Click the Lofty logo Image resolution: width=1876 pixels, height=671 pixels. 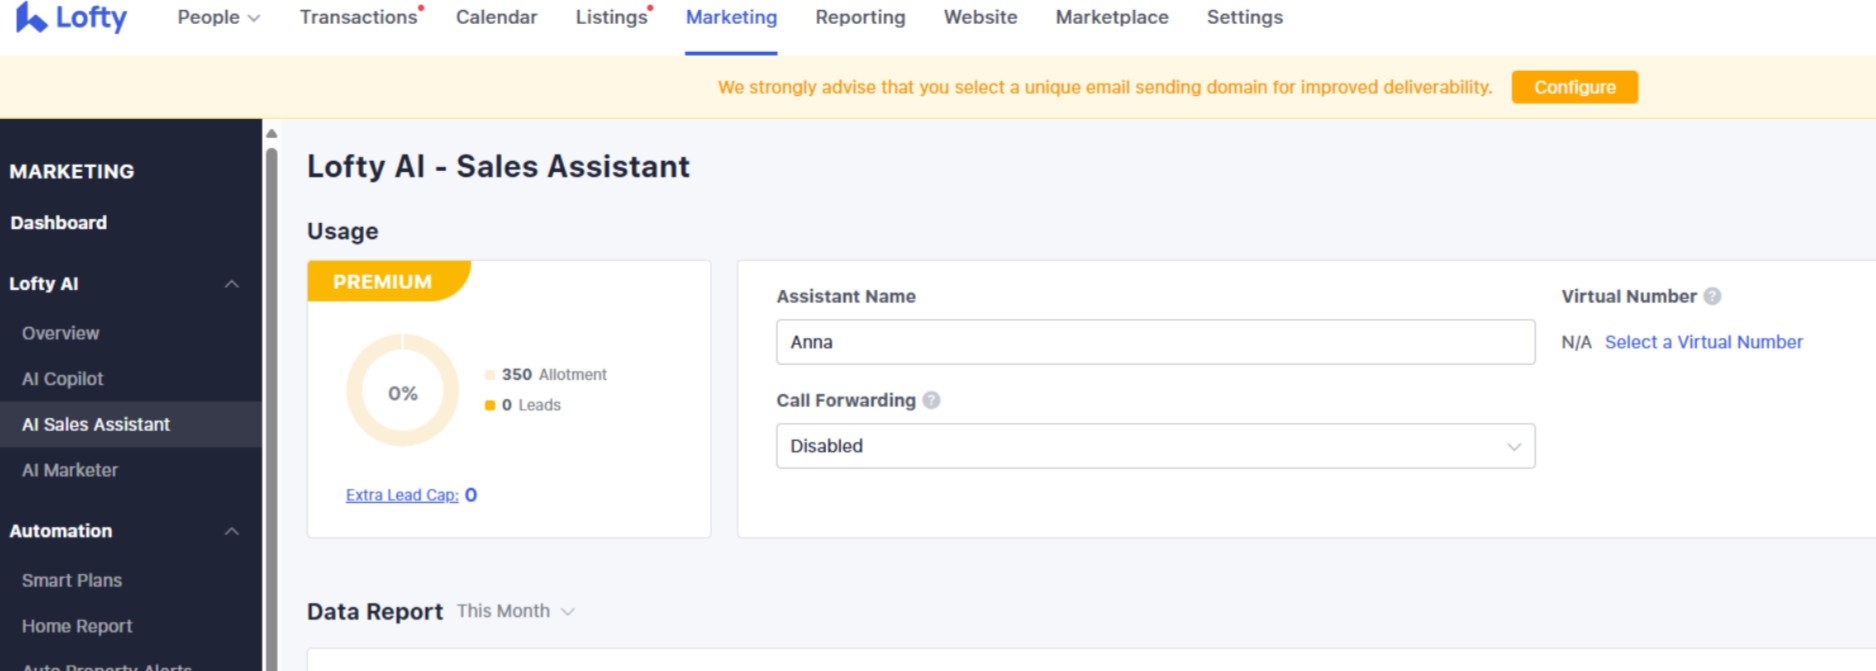(x=71, y=18)
